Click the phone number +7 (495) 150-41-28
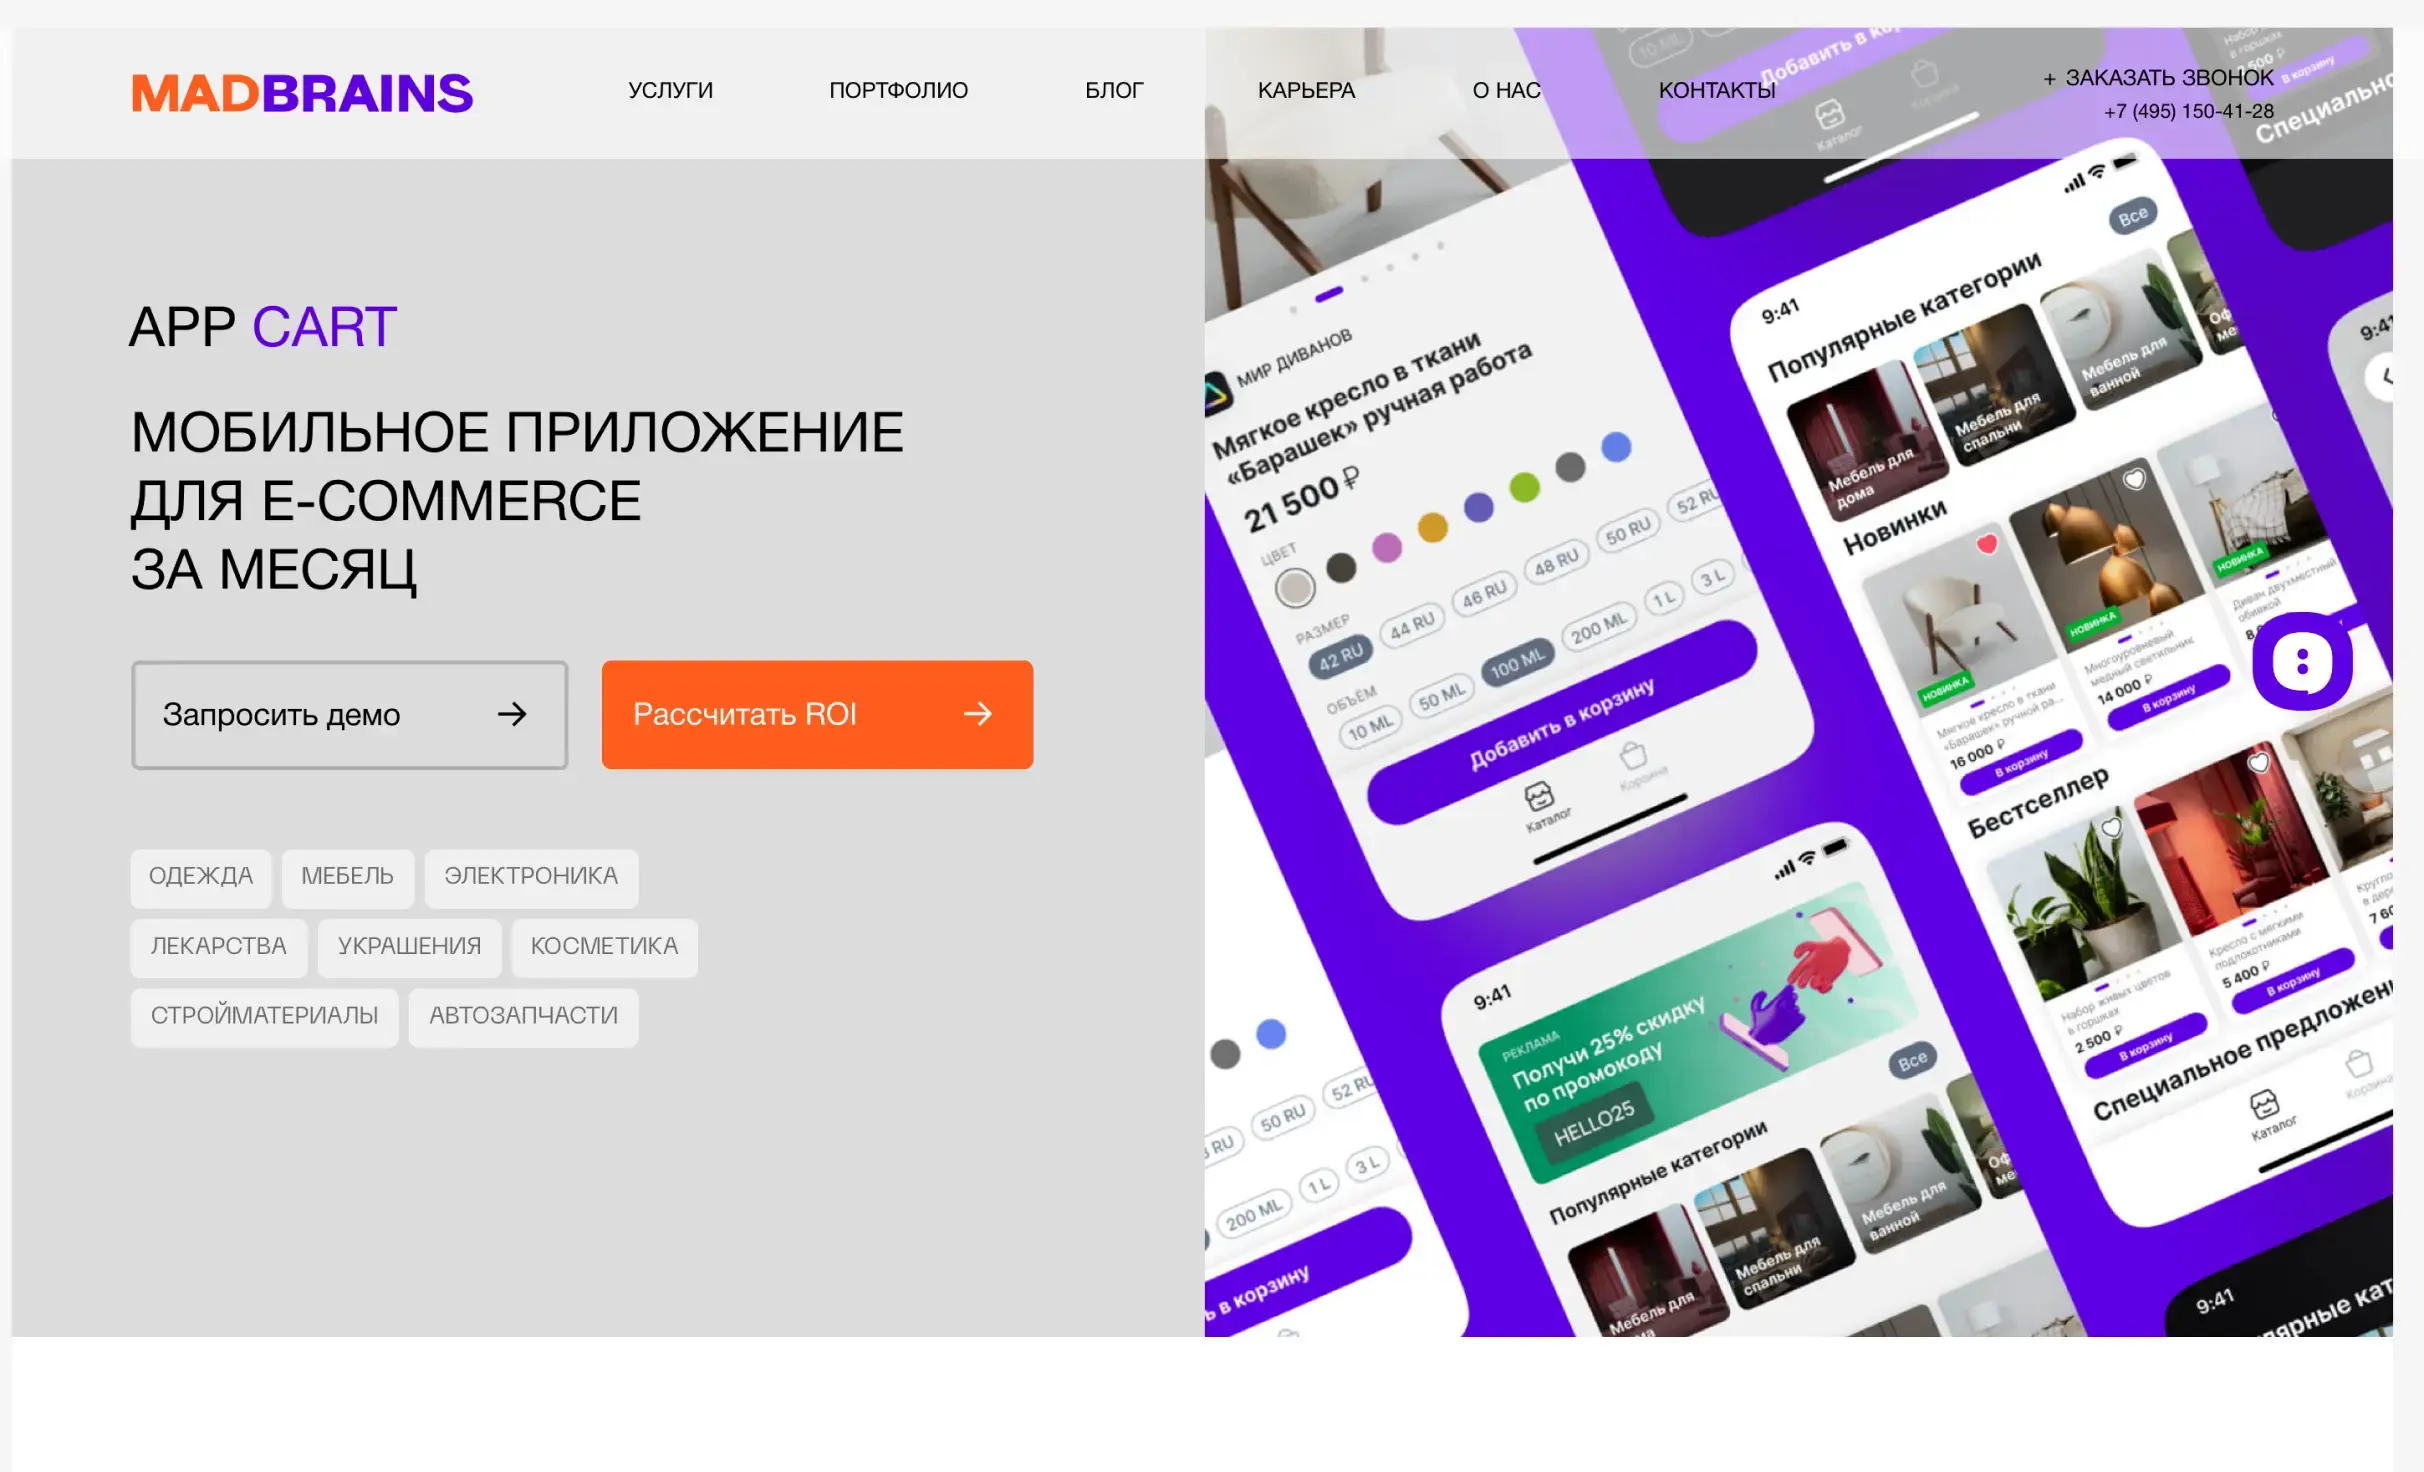 click(2189, 111)
